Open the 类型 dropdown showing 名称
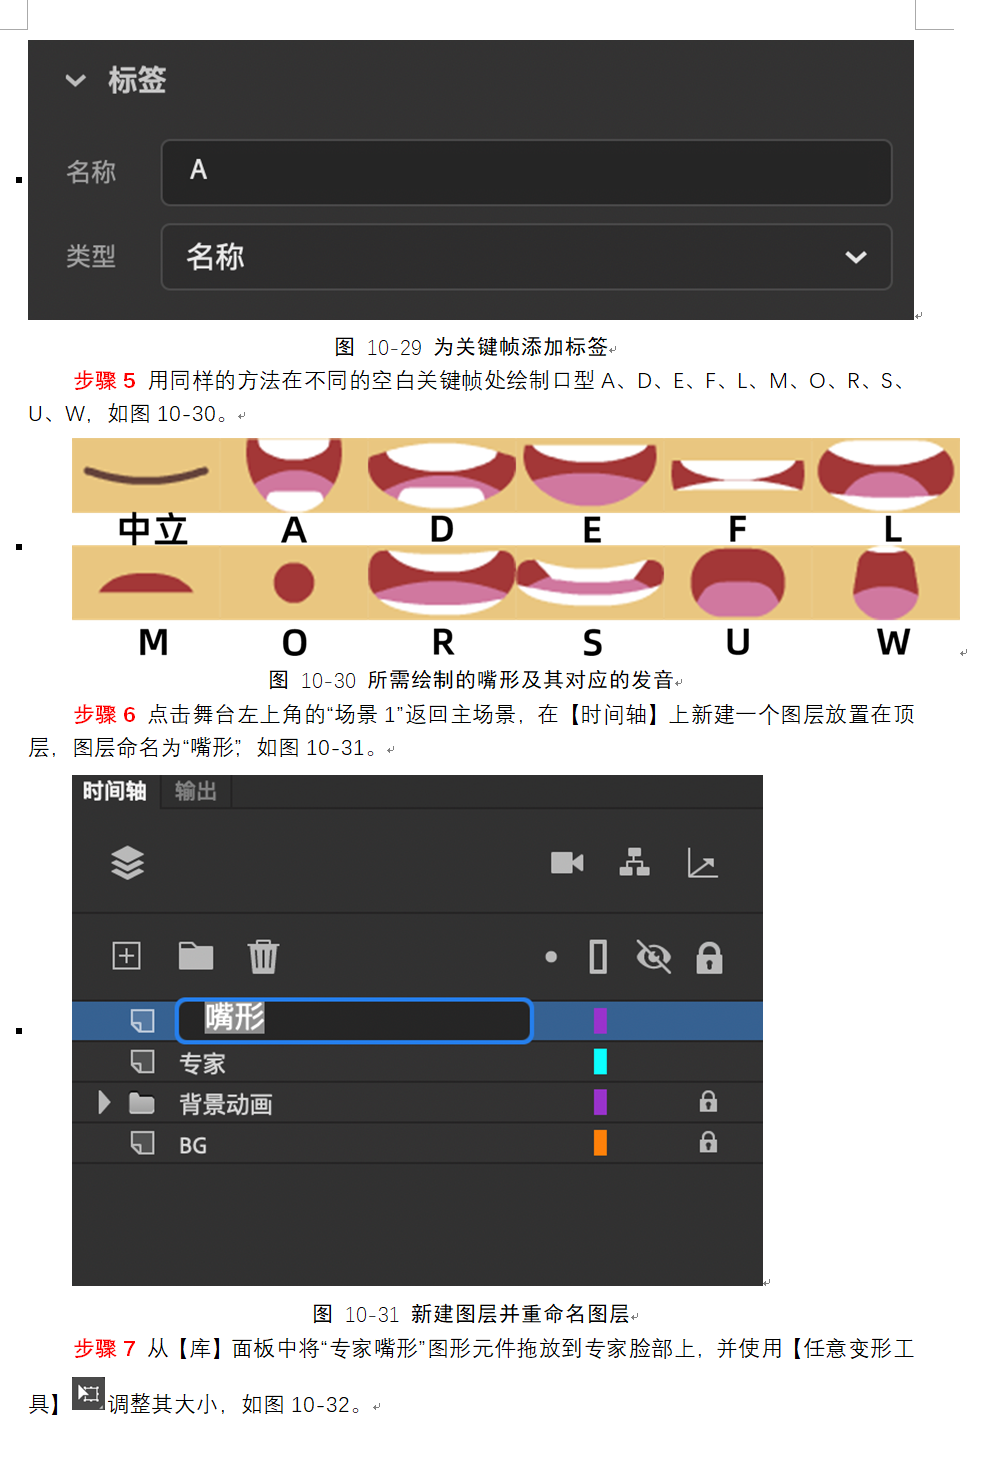This screenshot has width=984, height=1458. 526,257
